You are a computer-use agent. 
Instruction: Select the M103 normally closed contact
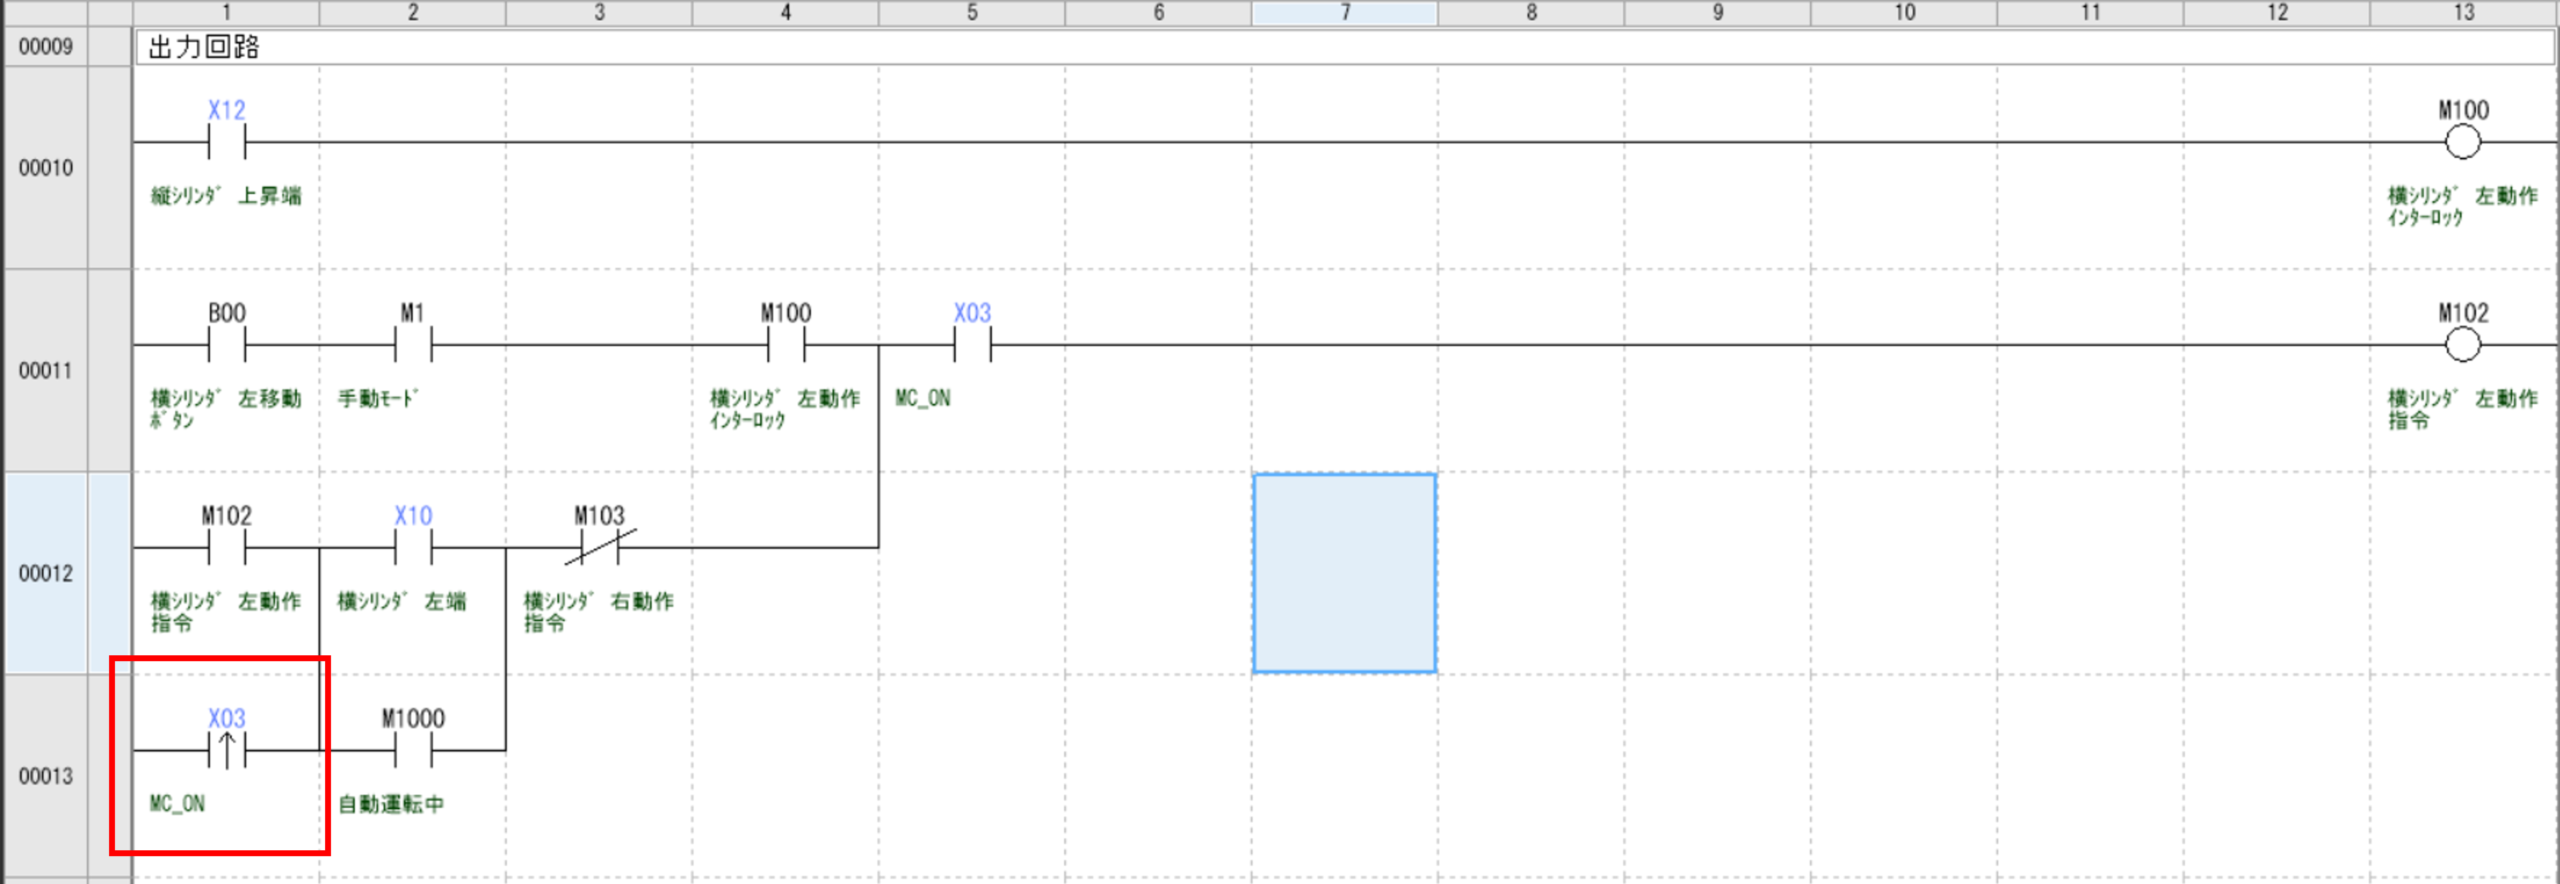pyautogui.click(x=600, y=547)
